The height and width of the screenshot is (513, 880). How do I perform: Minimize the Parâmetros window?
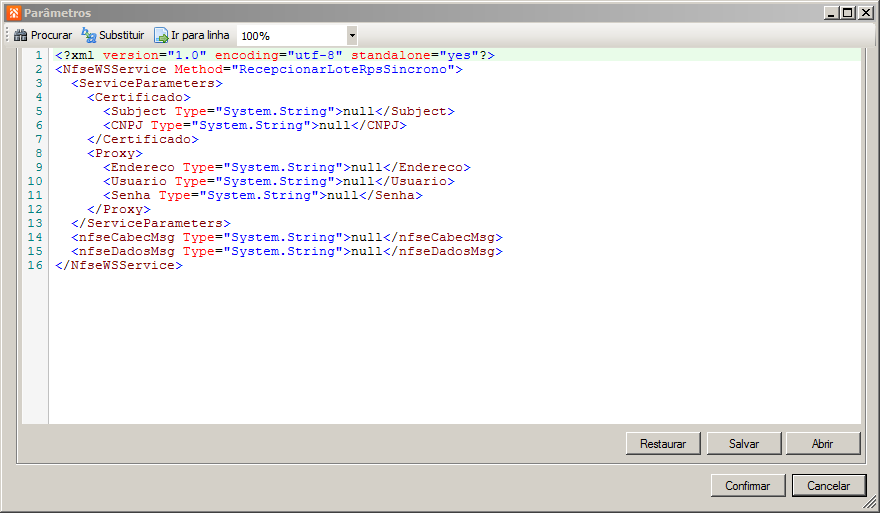[x=831, y=12]
